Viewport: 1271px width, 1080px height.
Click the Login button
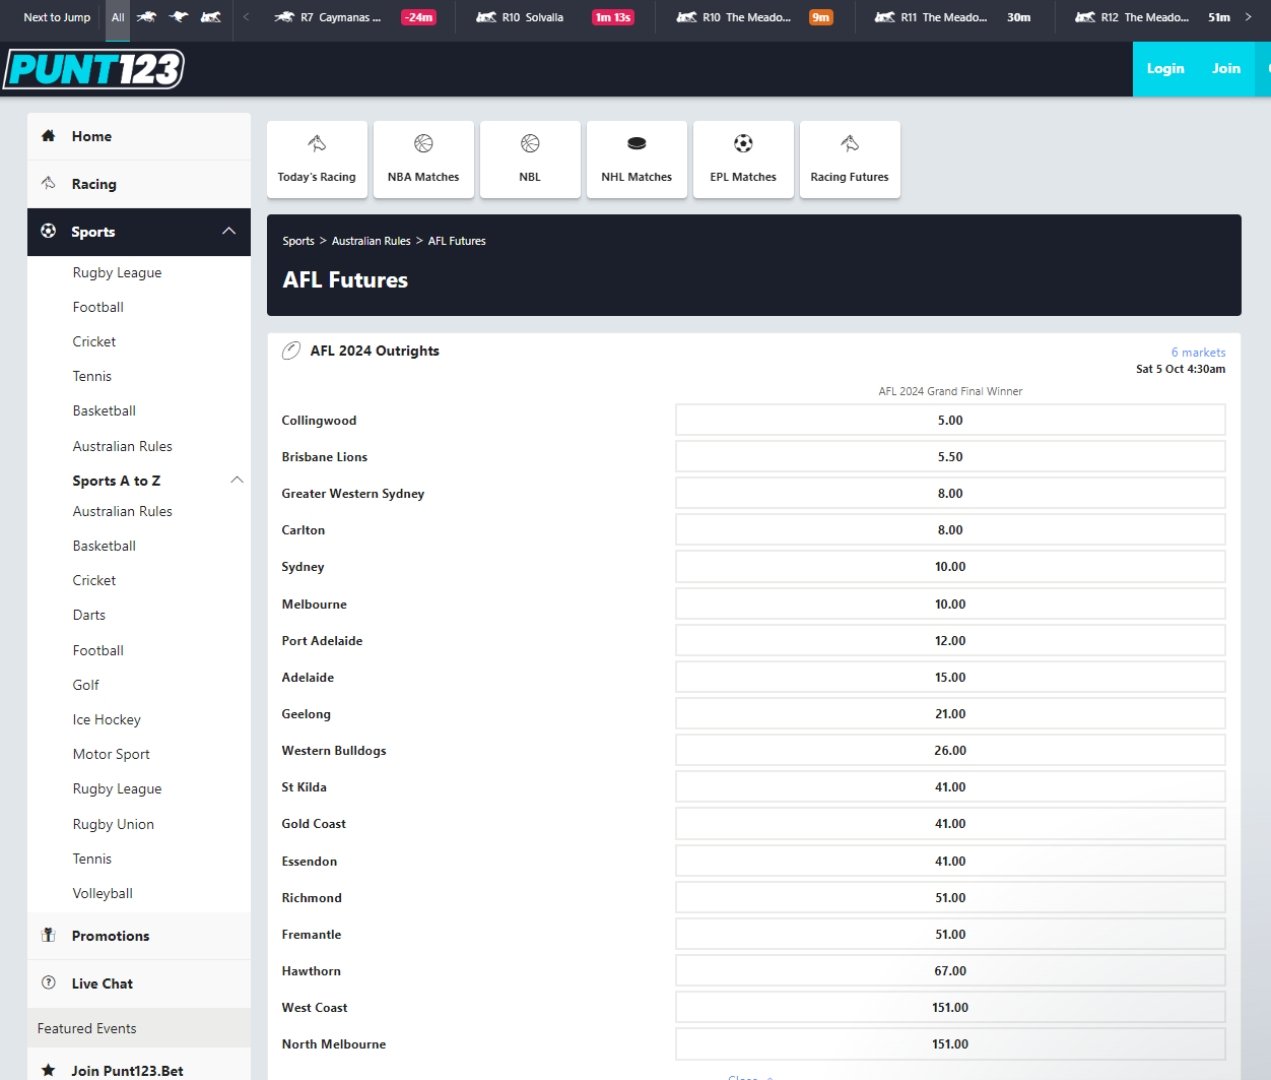(x=1165, y=69)
